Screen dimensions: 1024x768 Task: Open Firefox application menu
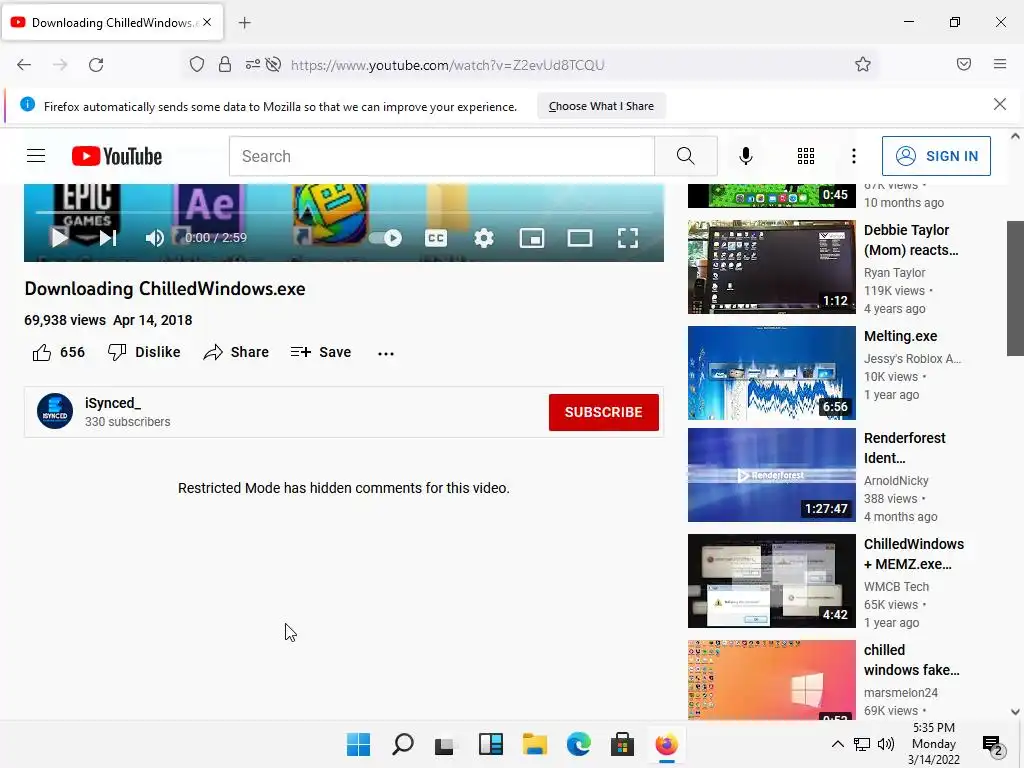coord(1000,64)
